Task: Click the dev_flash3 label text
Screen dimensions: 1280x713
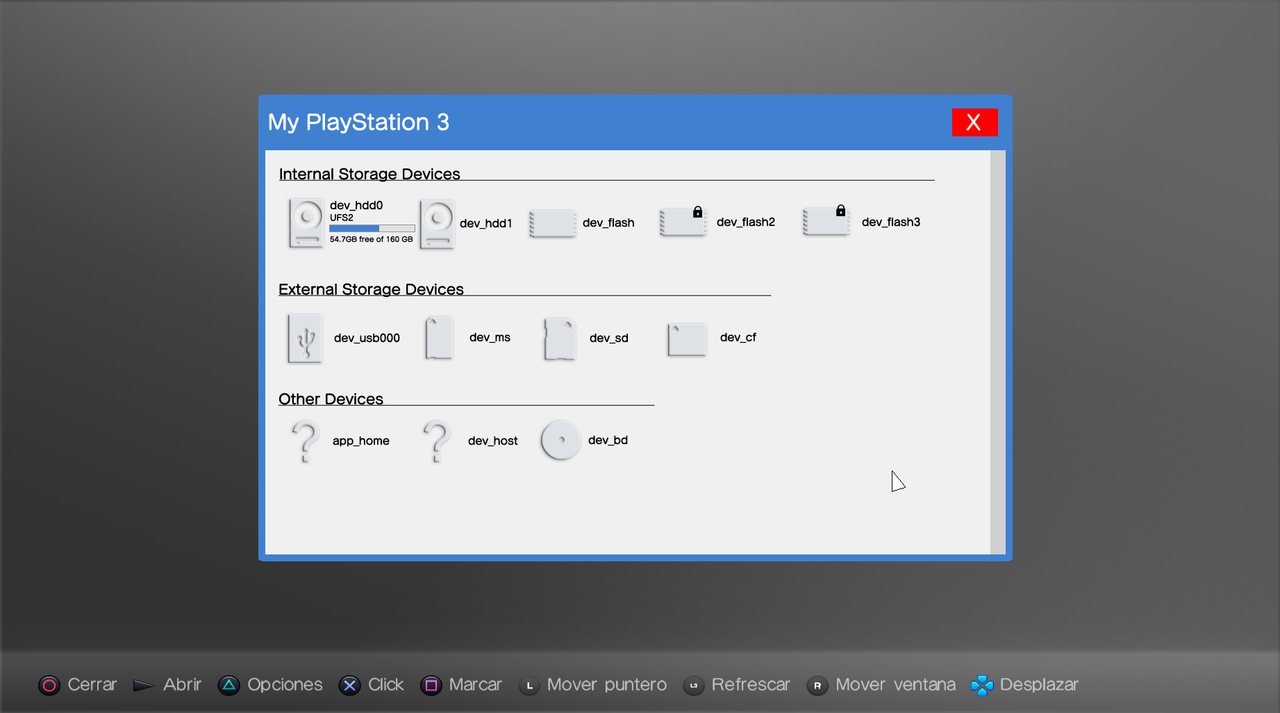Action: click(891, 222)
